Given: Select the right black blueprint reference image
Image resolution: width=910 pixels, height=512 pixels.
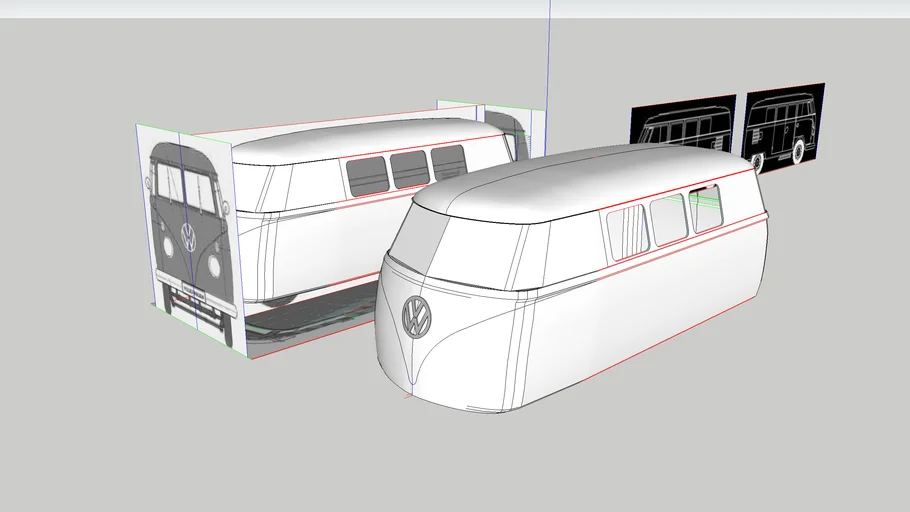Looking at the screenshot, I should coord(784,128).
